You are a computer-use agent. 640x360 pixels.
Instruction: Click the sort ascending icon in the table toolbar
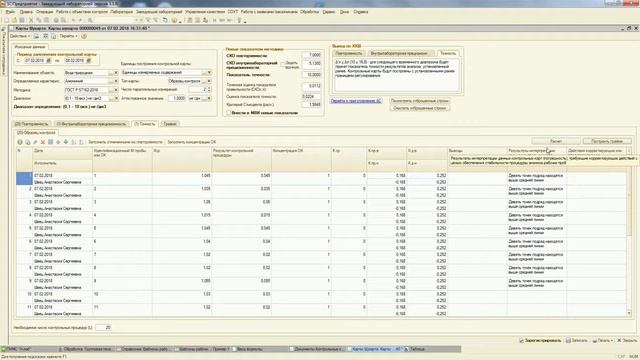click(x=74, y=142)
